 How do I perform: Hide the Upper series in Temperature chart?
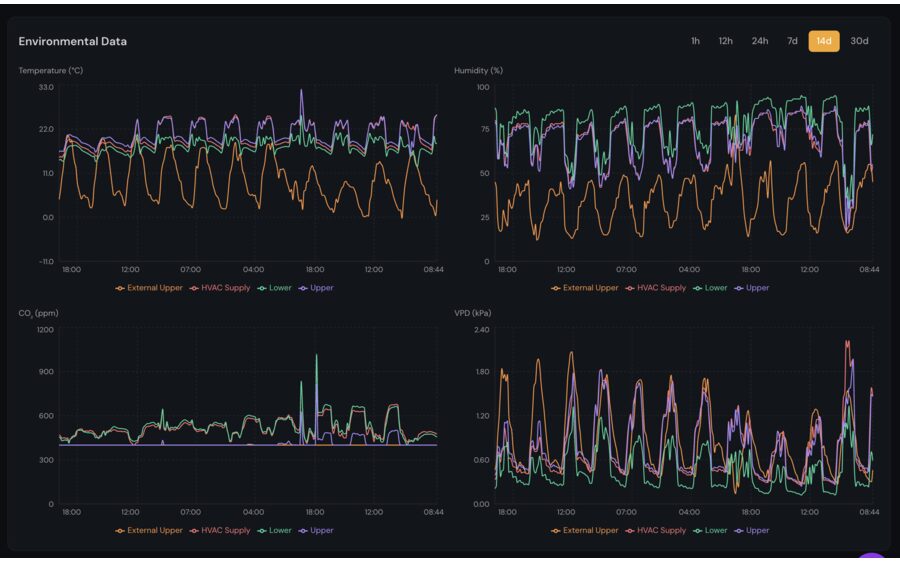point(315,288)
